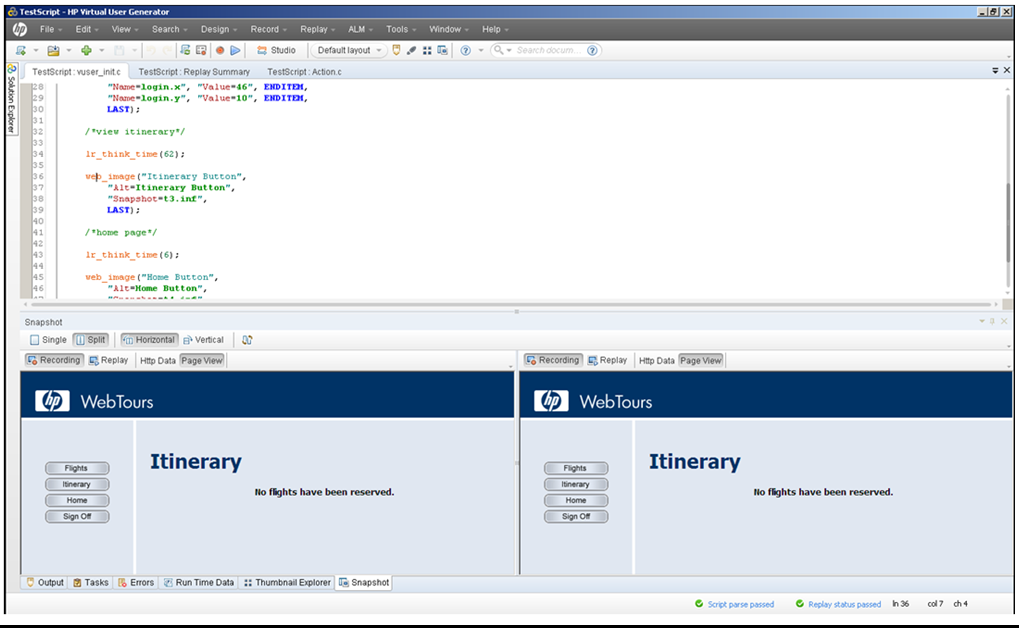Switch to TestScript : Action.c tab

[x=304, y=72]
